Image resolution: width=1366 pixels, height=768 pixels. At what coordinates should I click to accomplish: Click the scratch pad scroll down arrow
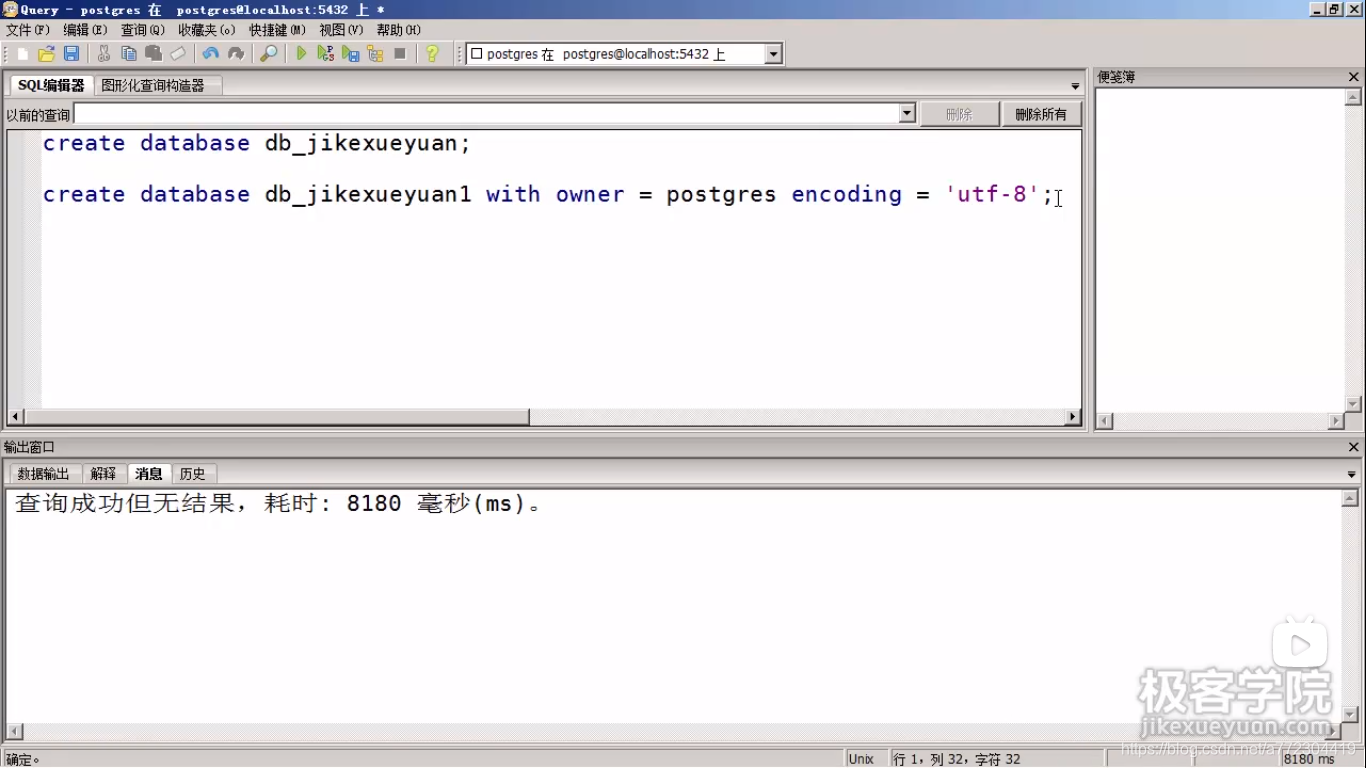1353,404
